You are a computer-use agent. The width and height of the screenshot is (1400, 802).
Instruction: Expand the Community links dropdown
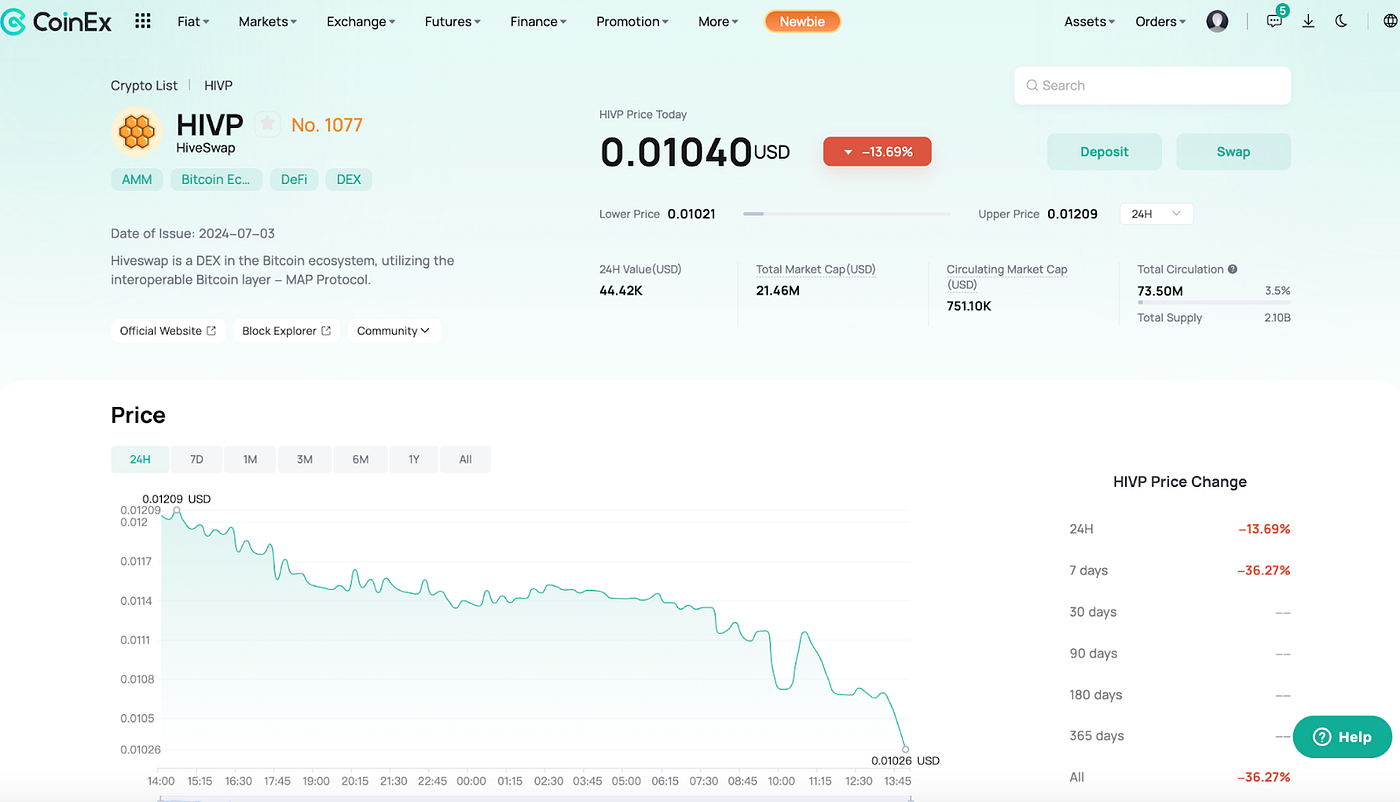tap(394, 331)
